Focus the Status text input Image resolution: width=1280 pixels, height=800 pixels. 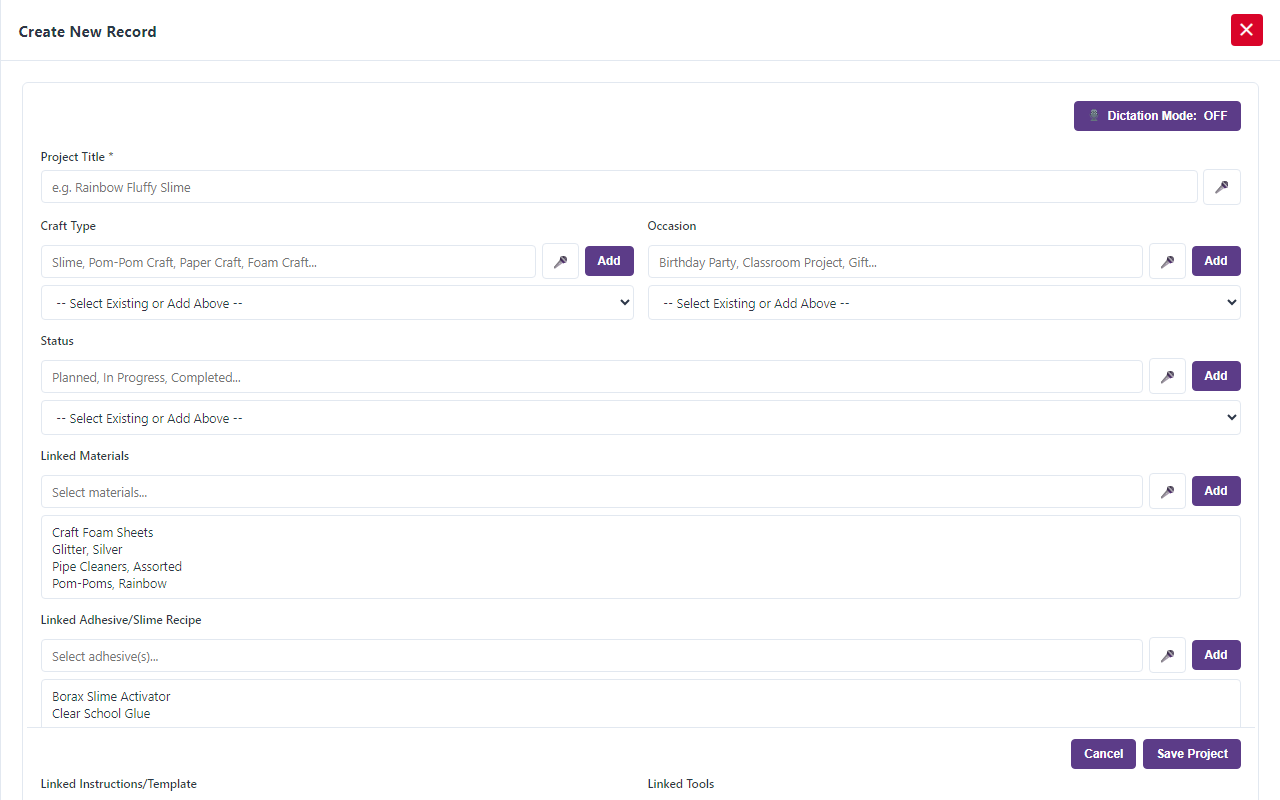592,377
